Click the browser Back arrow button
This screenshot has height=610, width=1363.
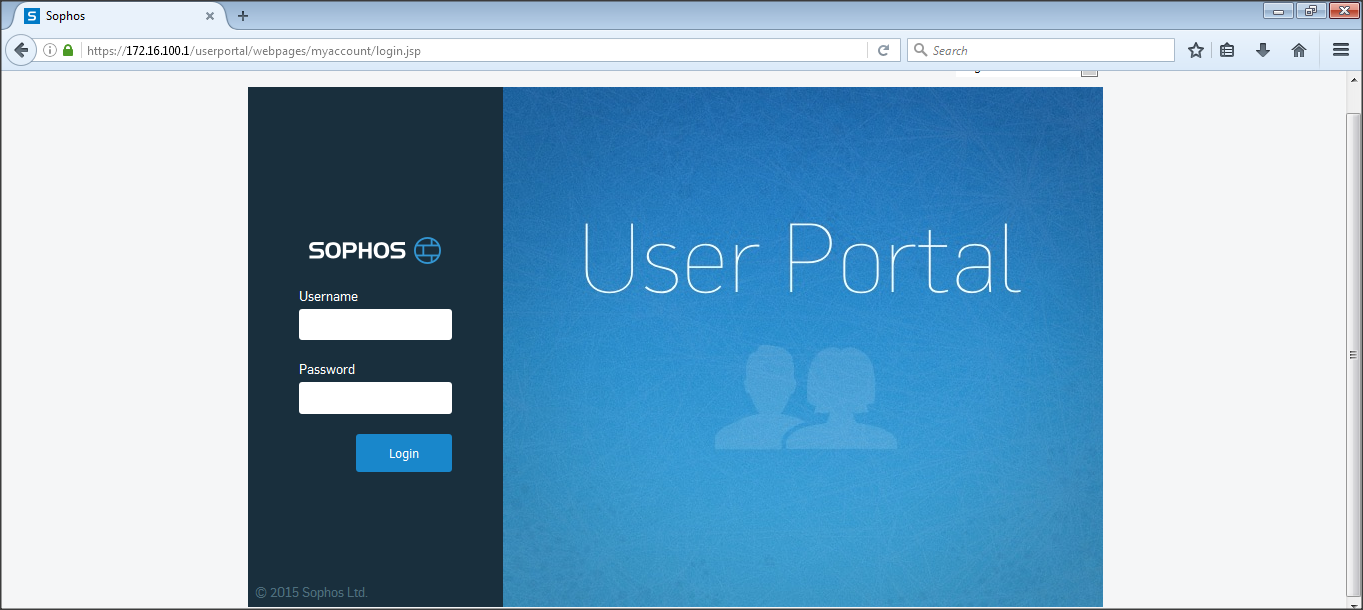tap(21, 50)
